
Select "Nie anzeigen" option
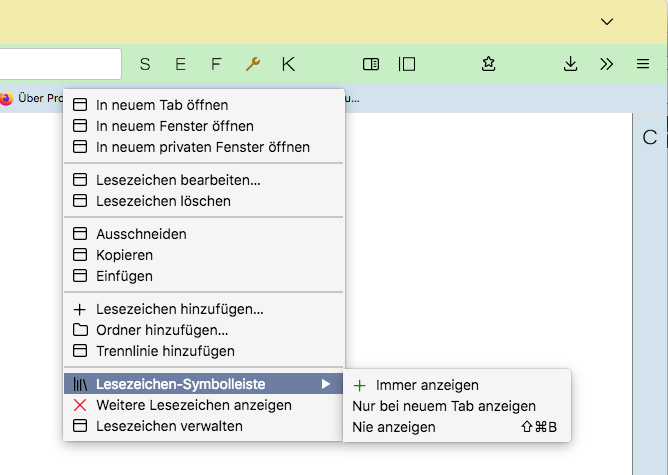pos(394,427)
